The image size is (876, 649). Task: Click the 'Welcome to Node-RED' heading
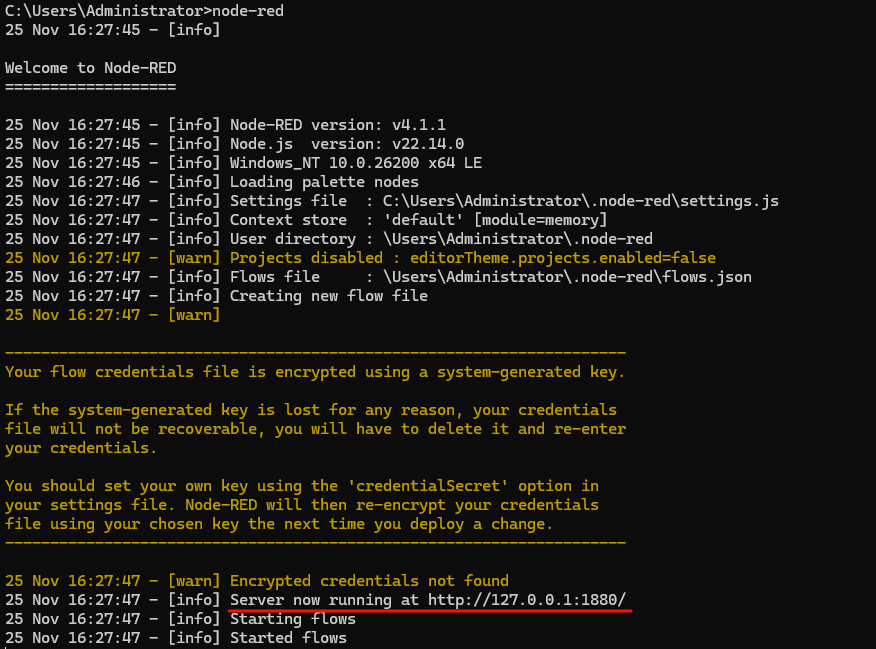[x=91, y=68]
